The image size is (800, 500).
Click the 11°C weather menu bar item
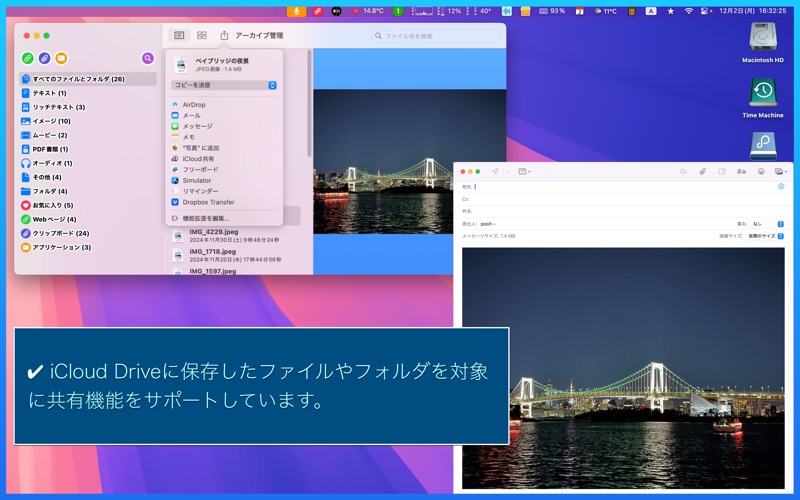tap(606, 11)
